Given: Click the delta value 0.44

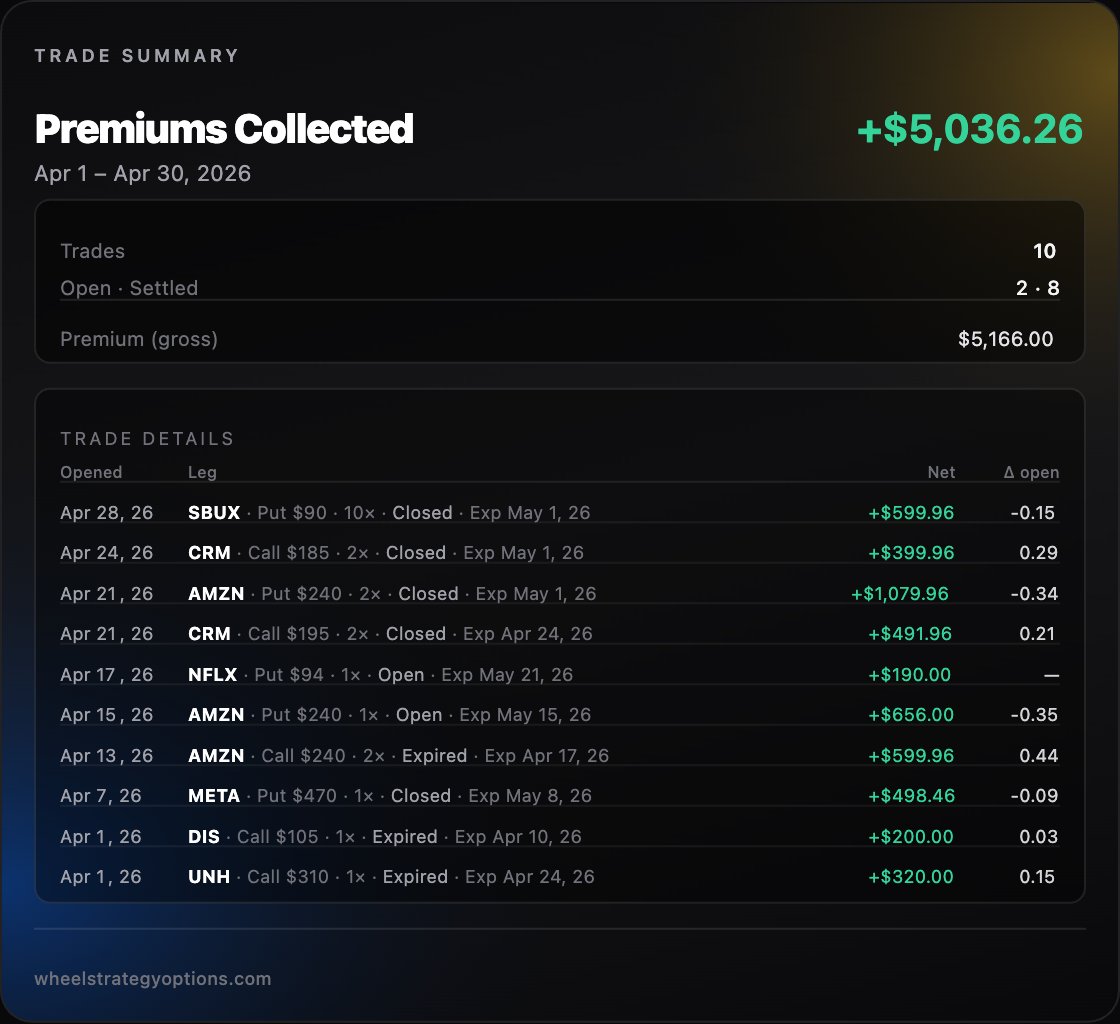Looking at the screenshot, I should pos(1039,756).
